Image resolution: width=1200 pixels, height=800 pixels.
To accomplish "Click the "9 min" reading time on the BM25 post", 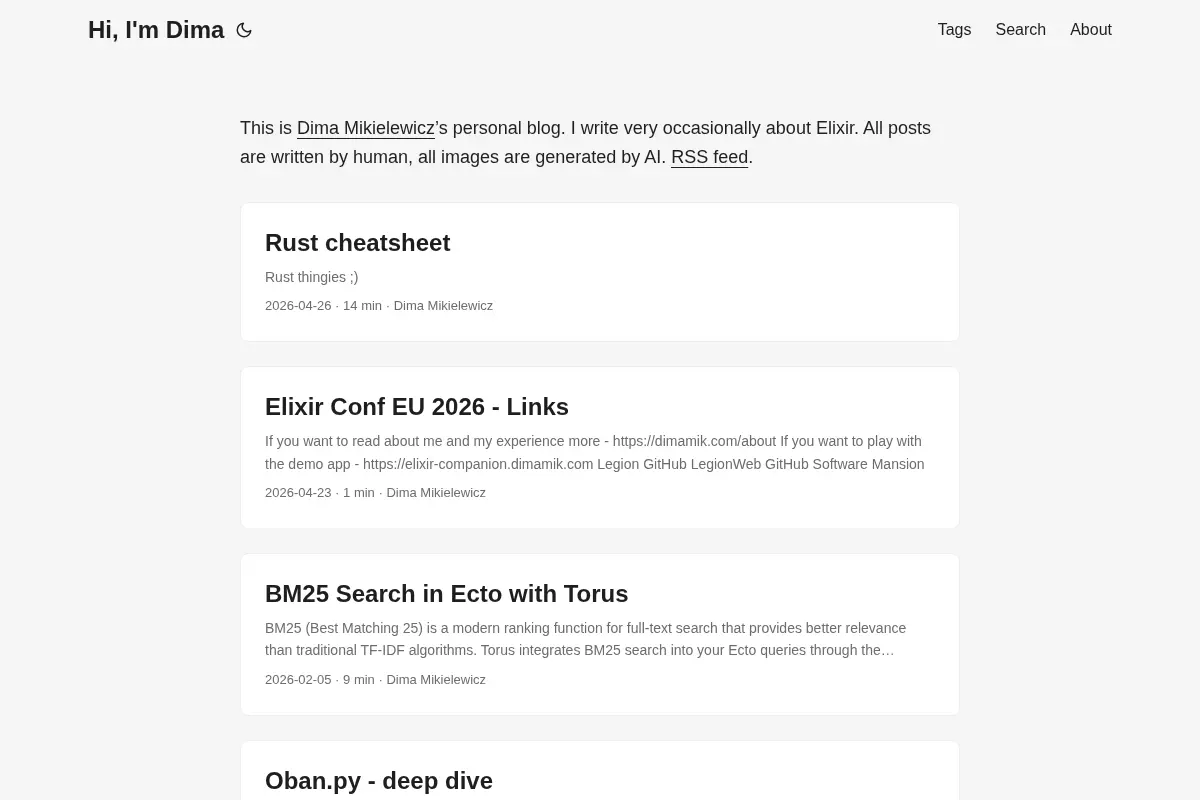I will (359, 680).
